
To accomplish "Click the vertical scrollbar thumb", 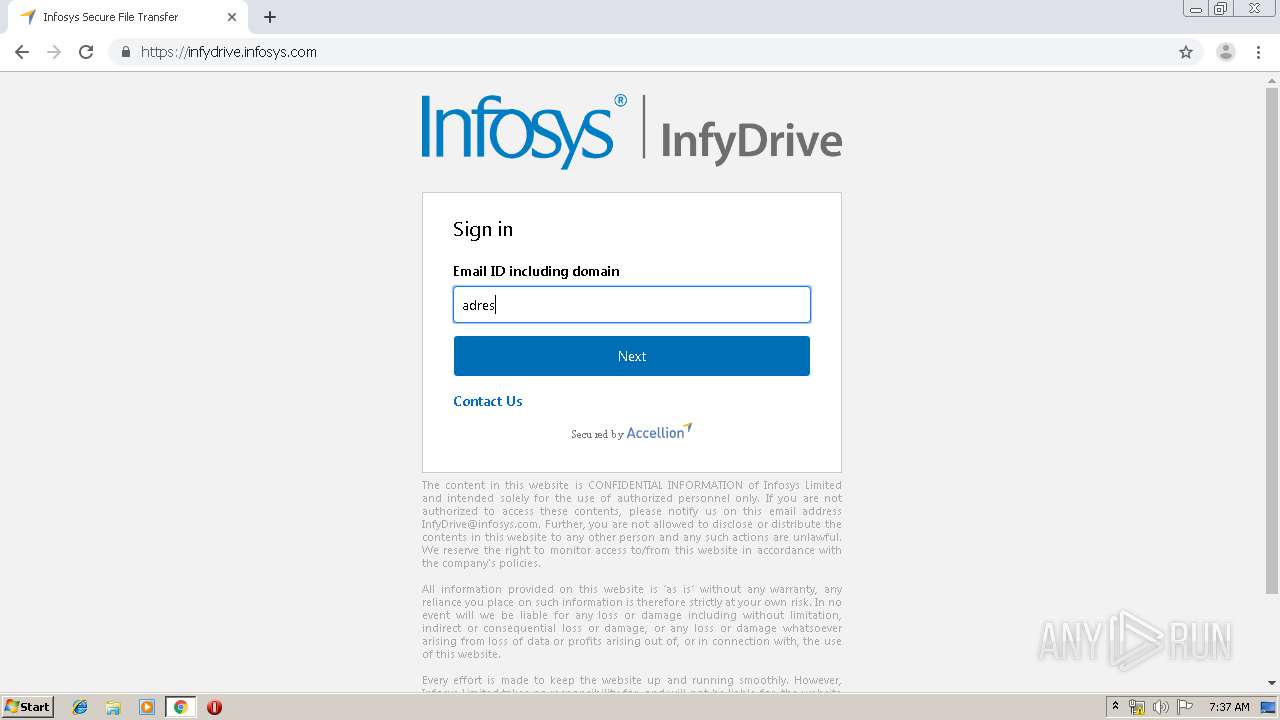I will point(1272,340).
